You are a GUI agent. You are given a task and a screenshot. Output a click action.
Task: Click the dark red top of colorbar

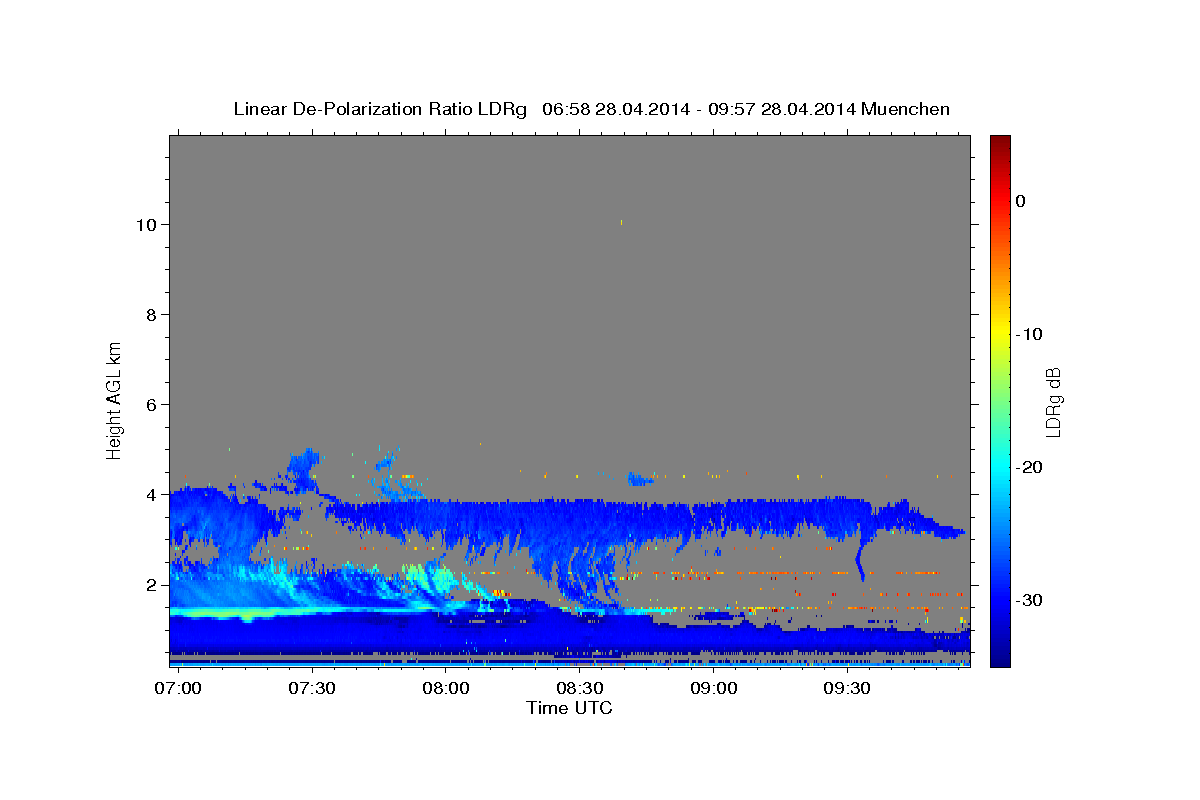tap(1000, 142)
